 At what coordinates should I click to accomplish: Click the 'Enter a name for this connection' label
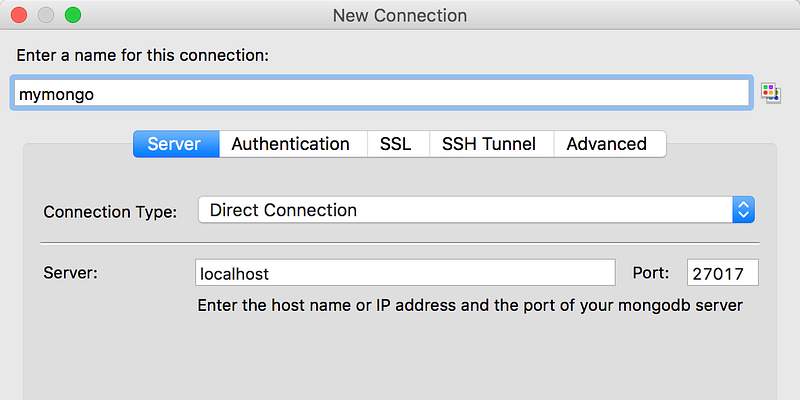coord(143,55)
